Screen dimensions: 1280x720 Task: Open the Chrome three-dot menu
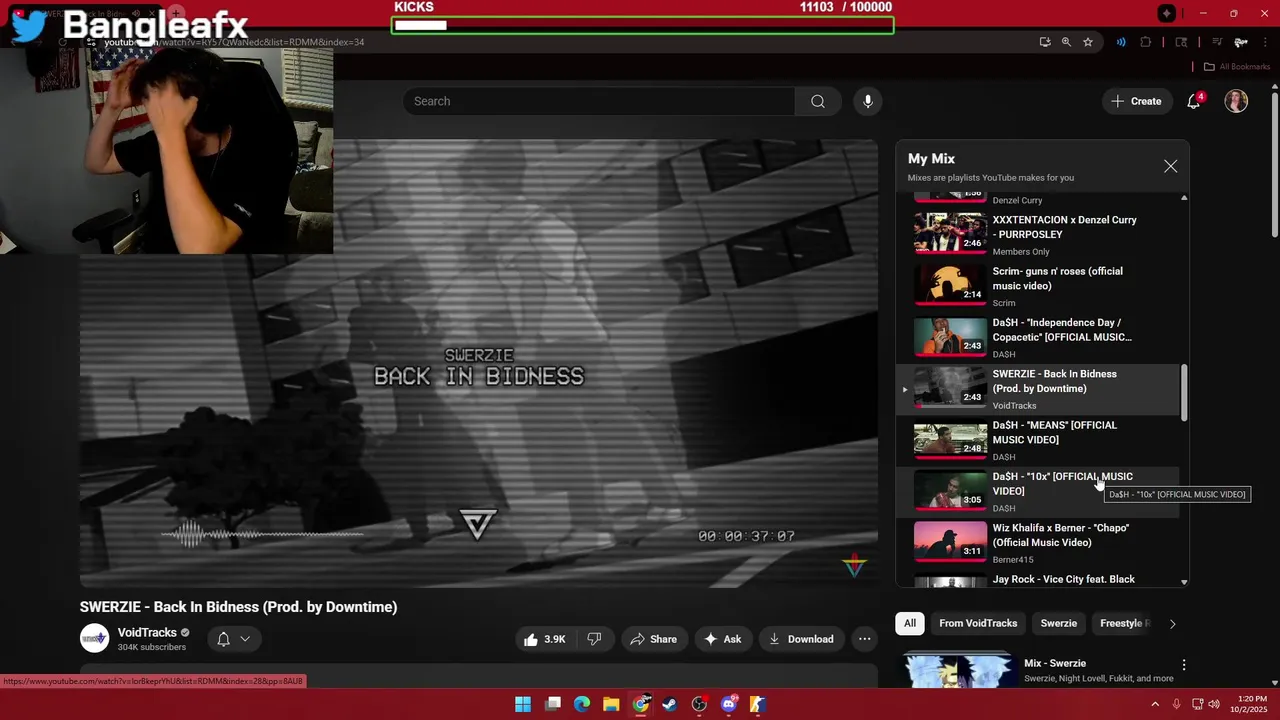click(1264, 42)
